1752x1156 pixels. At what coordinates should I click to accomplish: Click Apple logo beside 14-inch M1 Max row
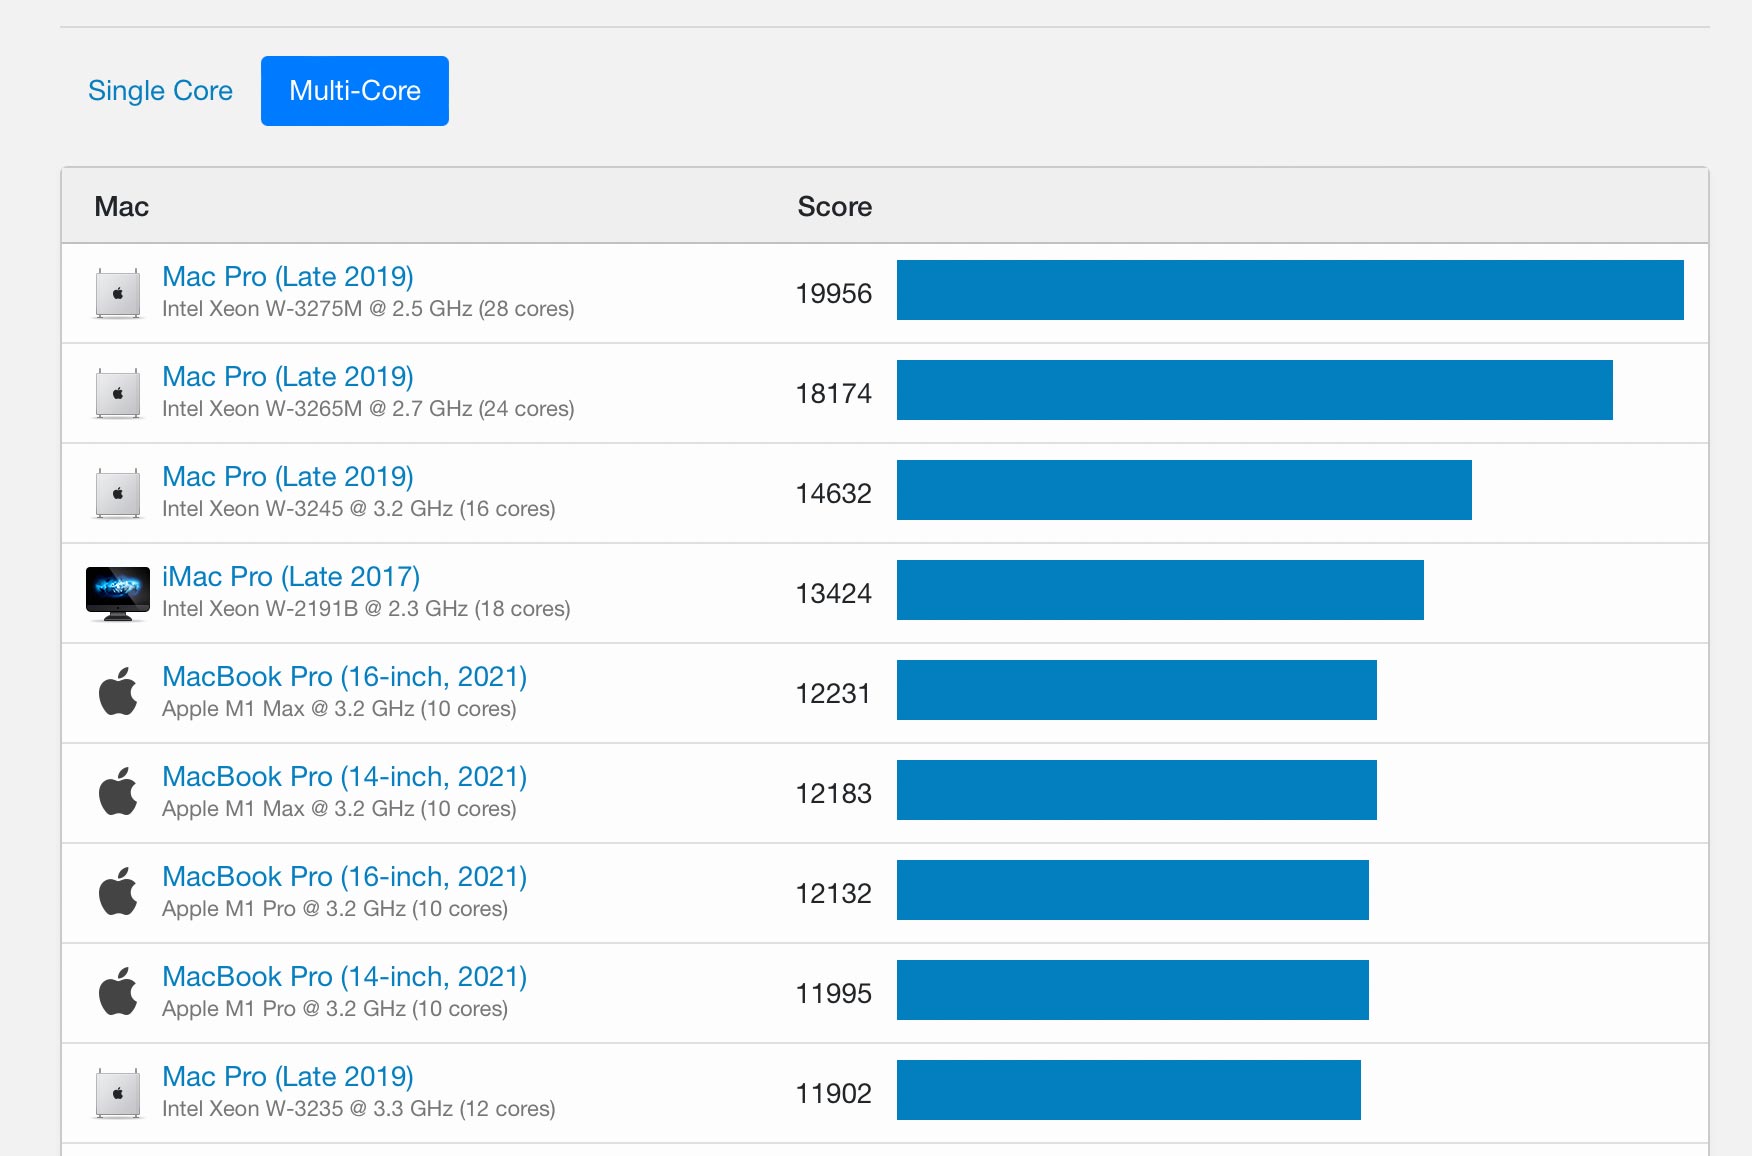coord(118,792)
